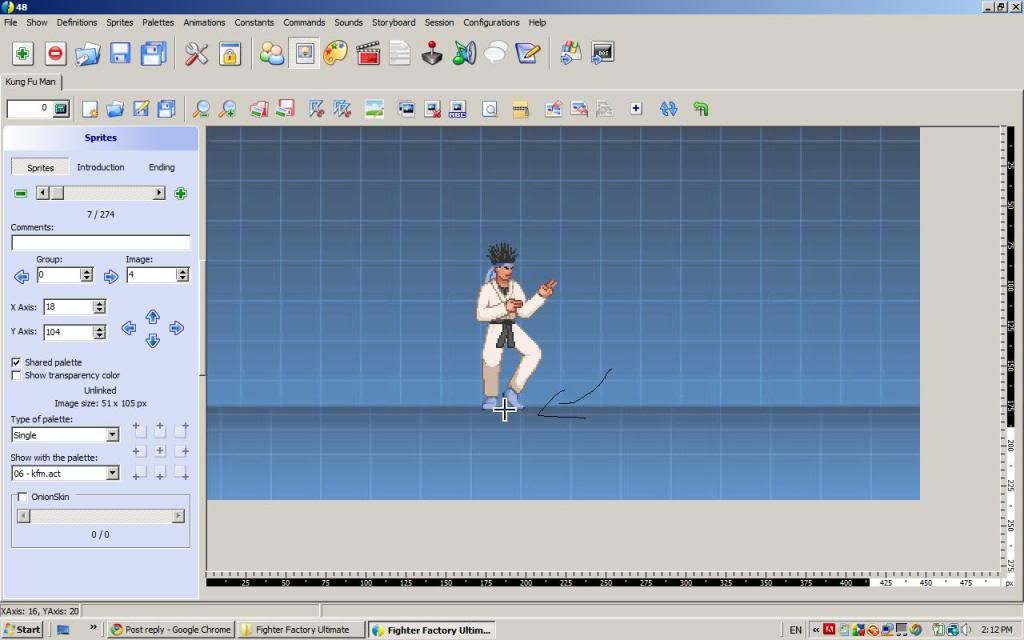Open the clapperboard animations icon
The width and height of the screenshot is (1024, 640).
368,54
